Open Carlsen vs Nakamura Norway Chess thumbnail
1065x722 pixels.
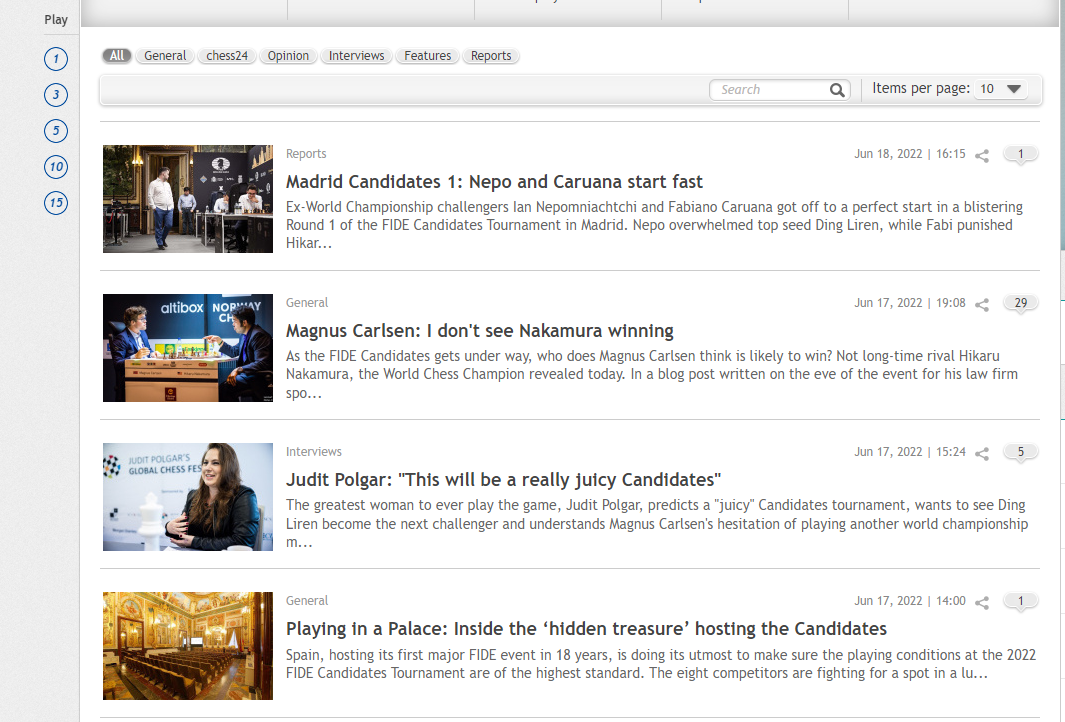187,348
